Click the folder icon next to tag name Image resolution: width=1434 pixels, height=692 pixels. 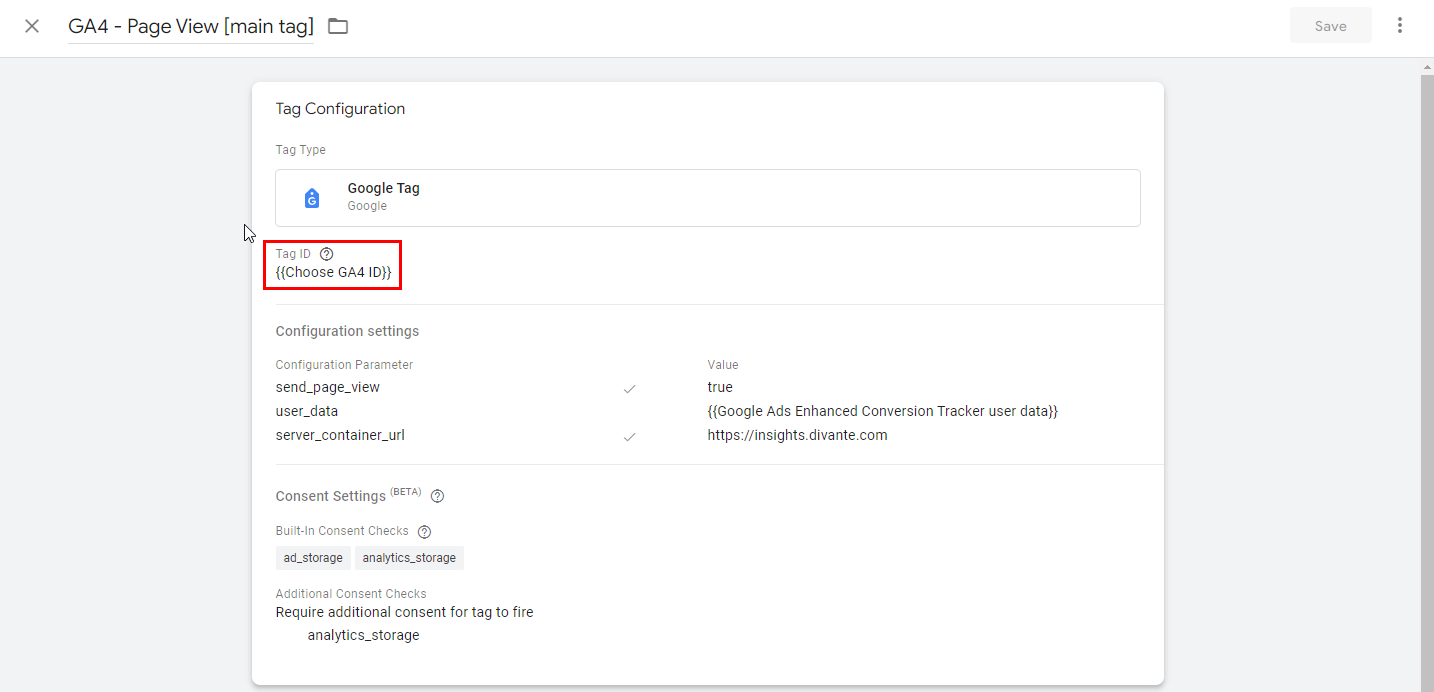coord(338,26)
